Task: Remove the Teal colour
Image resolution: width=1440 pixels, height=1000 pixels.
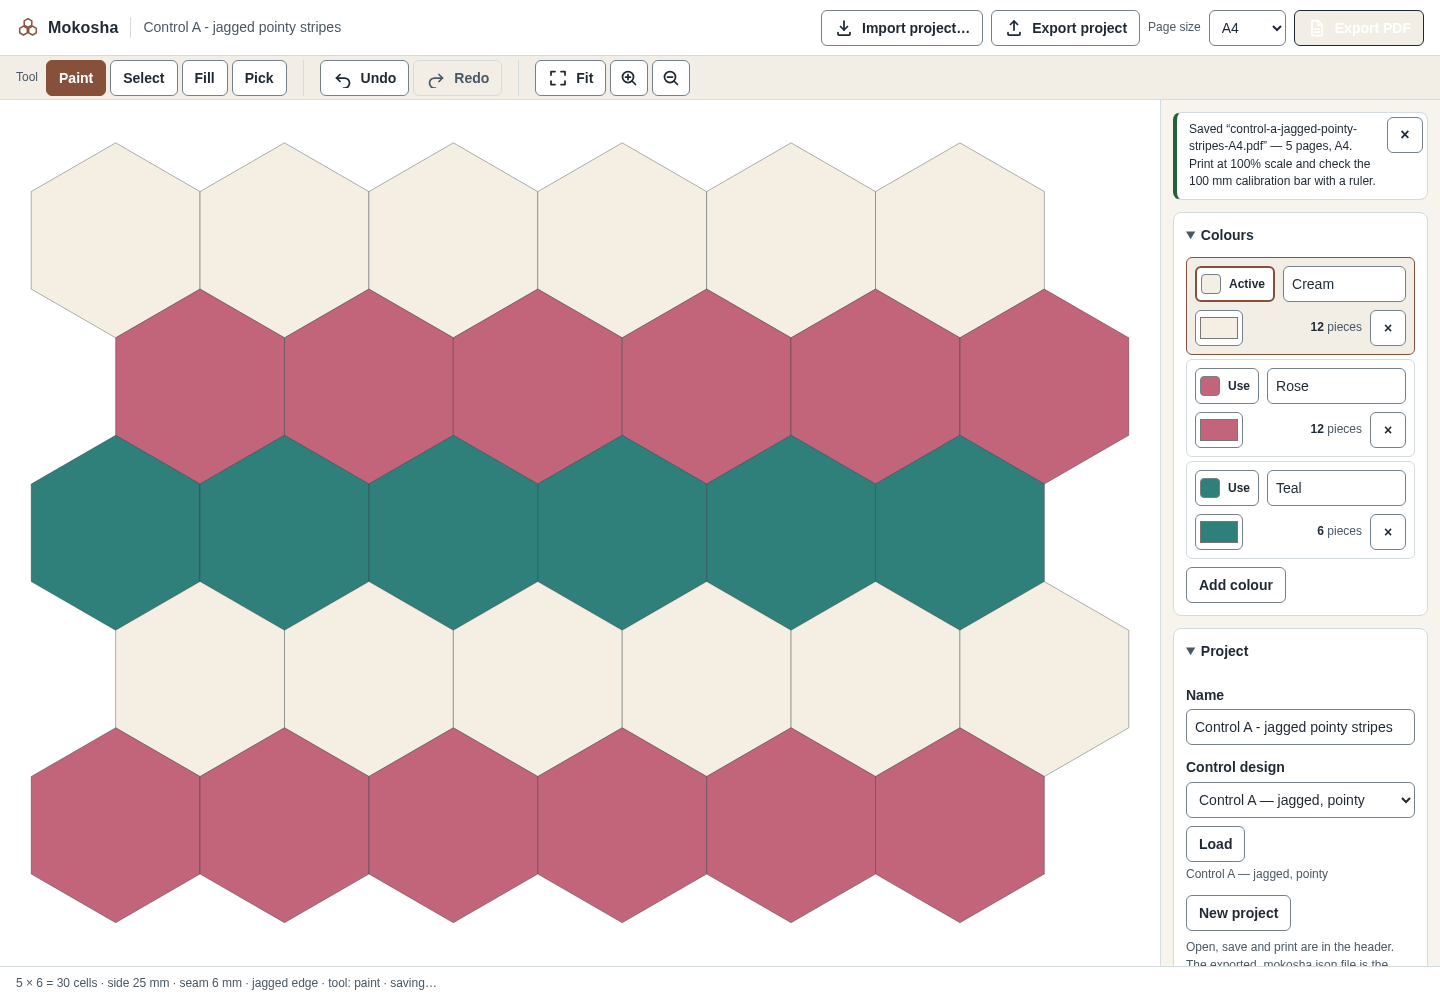Action: (x=1388, y=532)
